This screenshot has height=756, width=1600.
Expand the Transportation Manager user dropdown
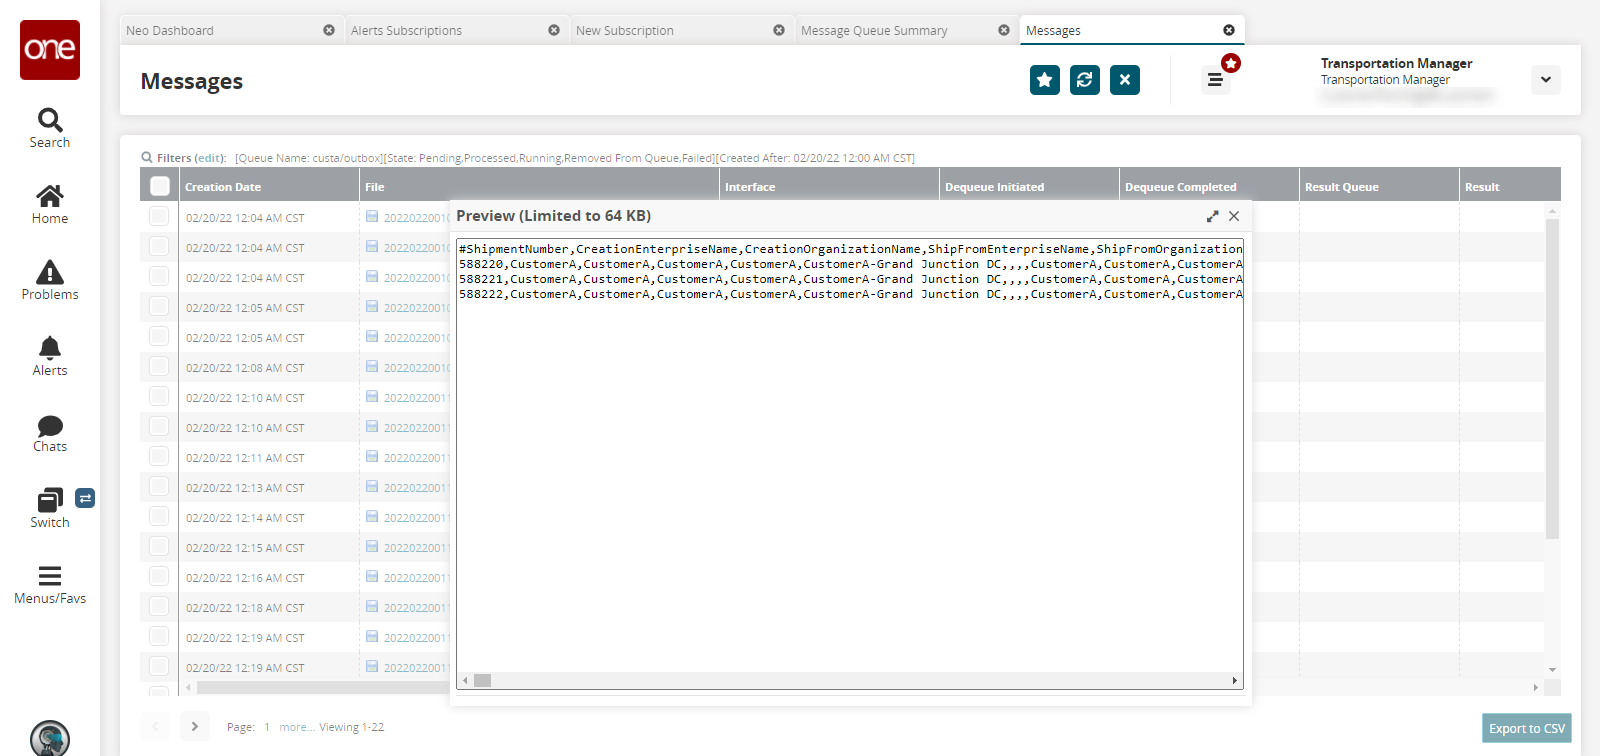pos(1545,80)
